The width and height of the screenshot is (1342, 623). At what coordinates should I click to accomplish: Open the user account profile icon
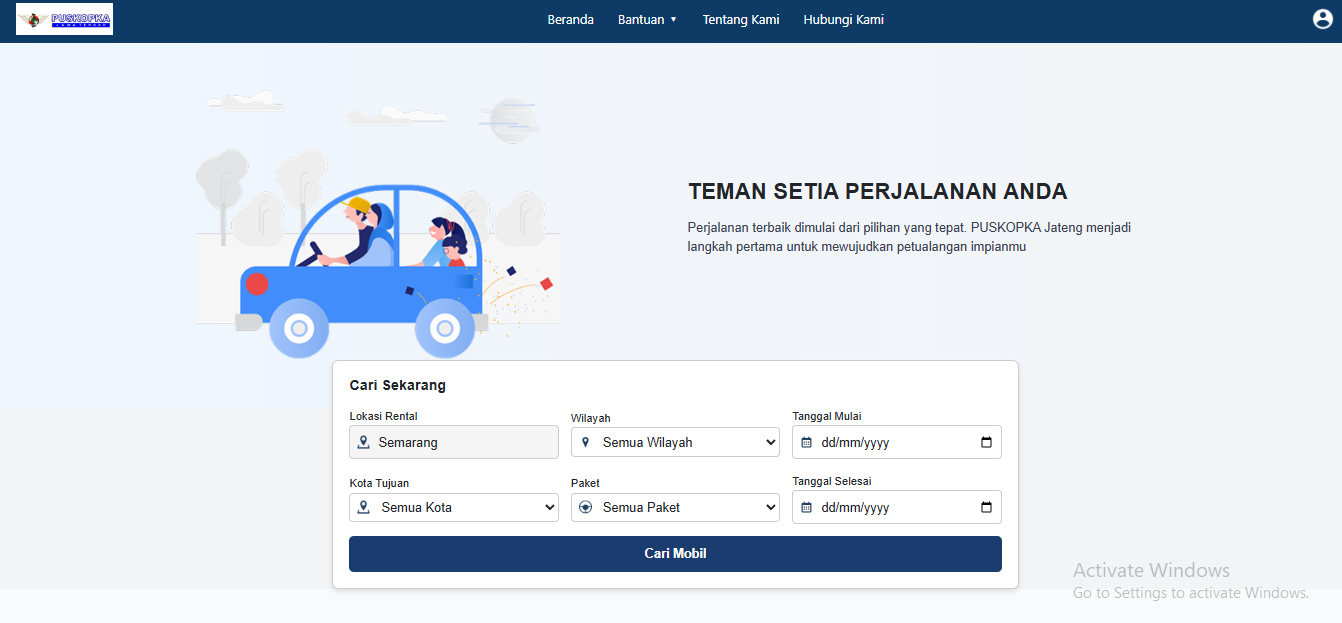tap(1322, 19)
